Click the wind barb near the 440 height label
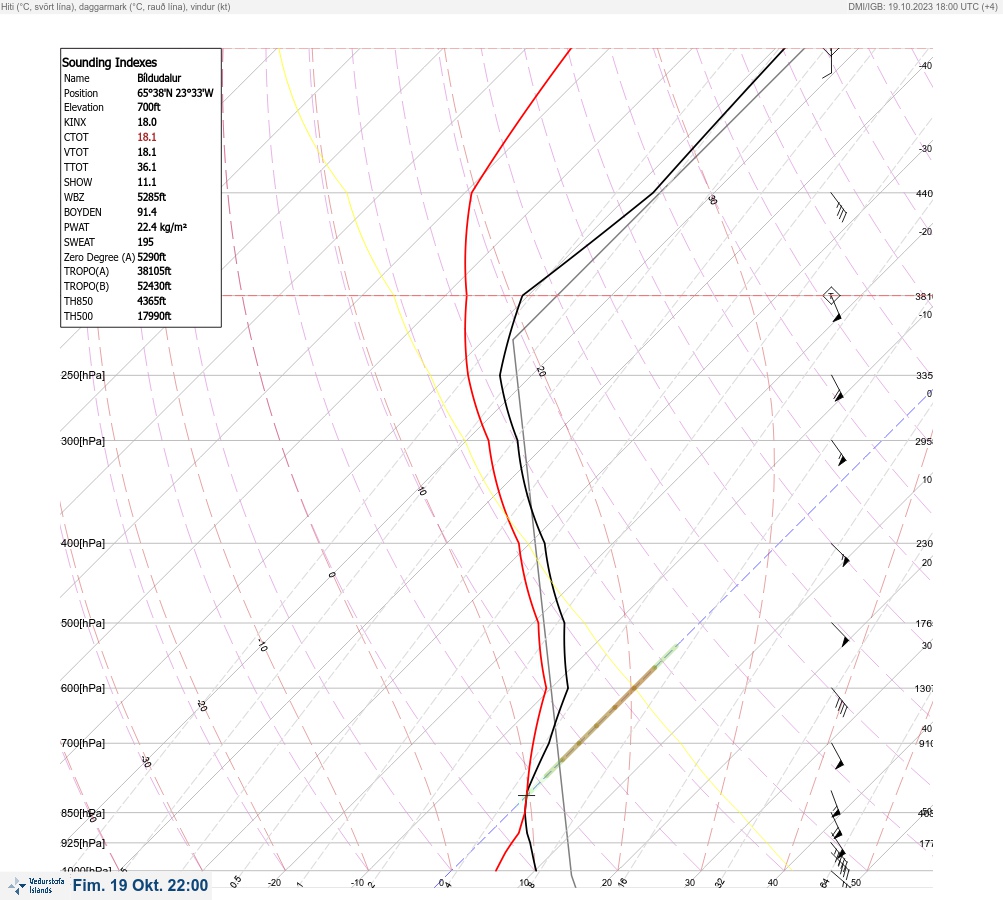 tap(839, 207)
